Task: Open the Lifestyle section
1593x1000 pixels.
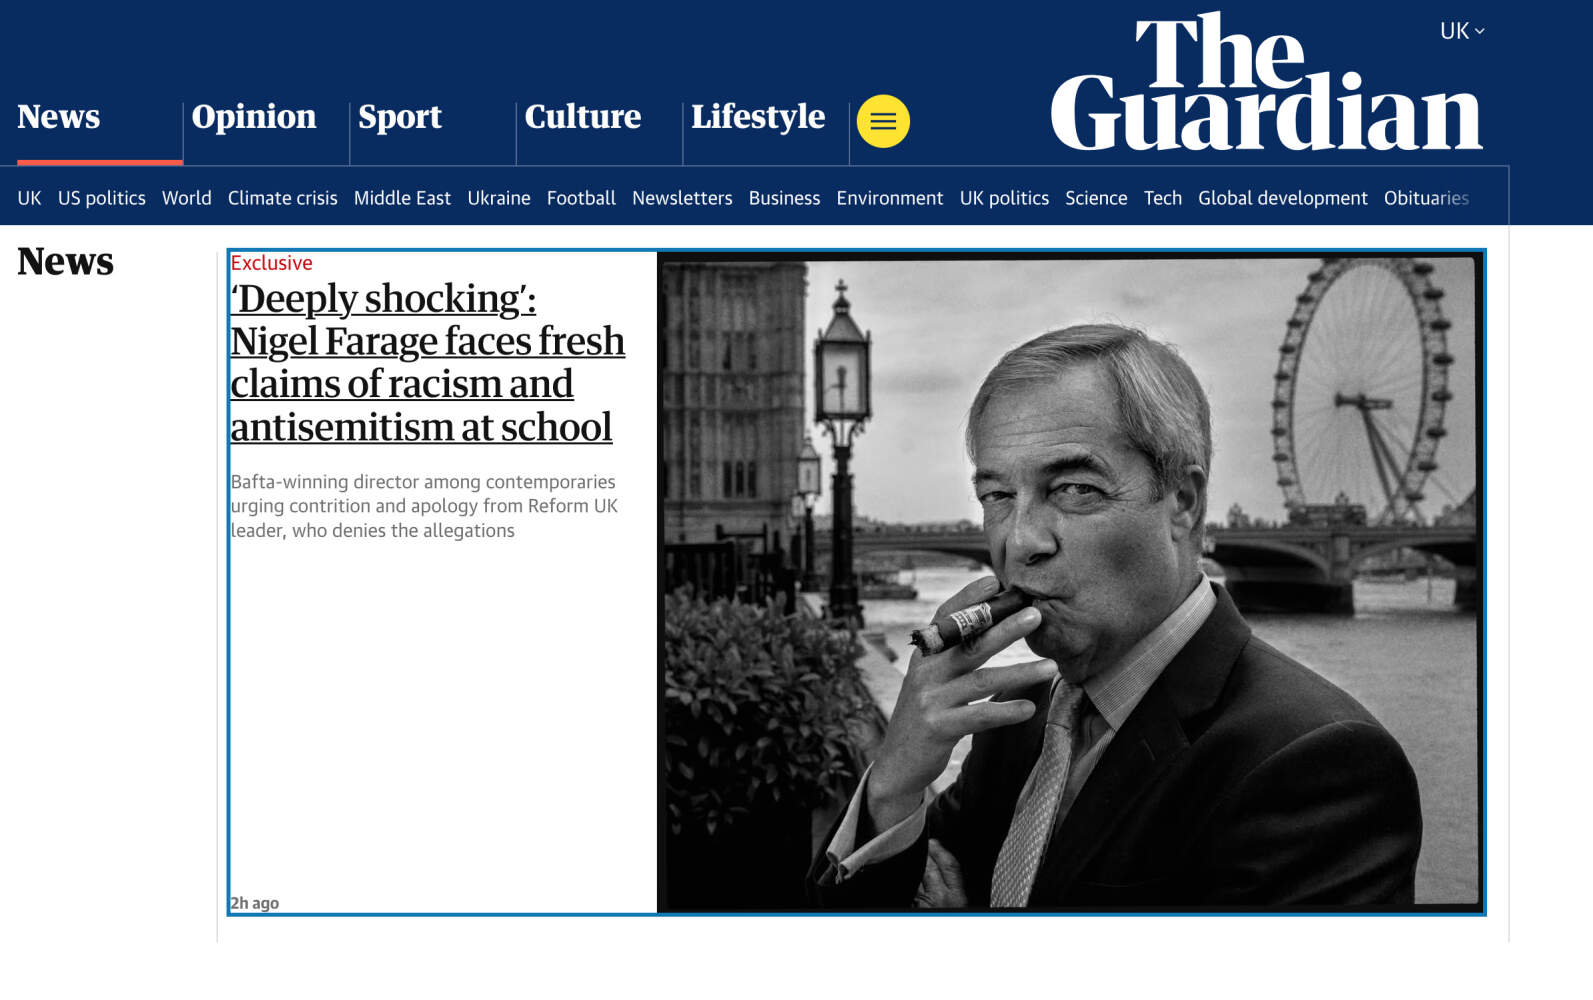Action: pos(758,117)
